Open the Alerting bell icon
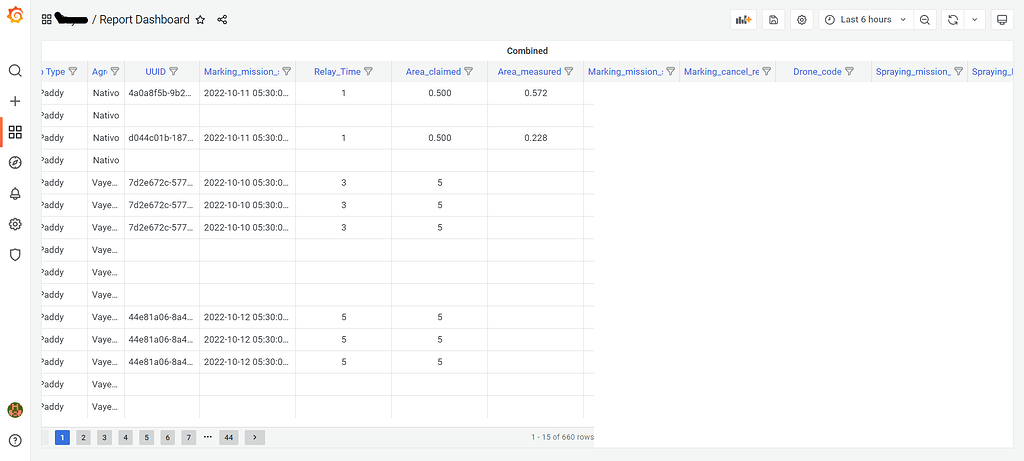Screen dimensions: 1024x461 point(15,193)
